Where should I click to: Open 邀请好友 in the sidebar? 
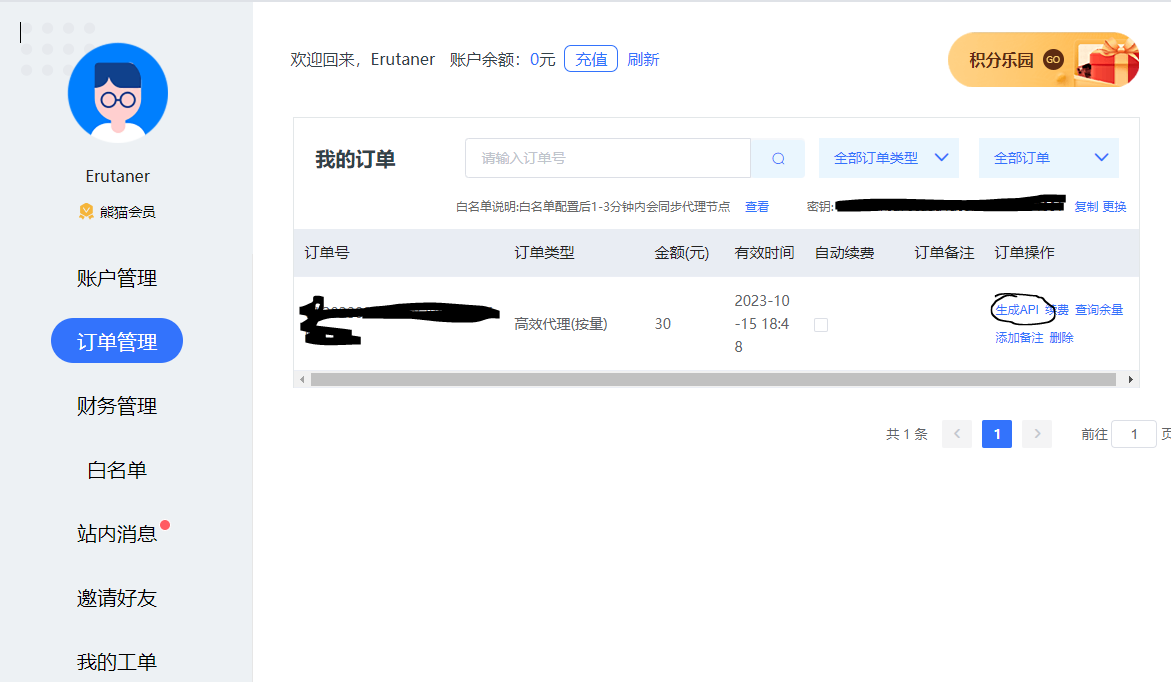click(117, 598)
